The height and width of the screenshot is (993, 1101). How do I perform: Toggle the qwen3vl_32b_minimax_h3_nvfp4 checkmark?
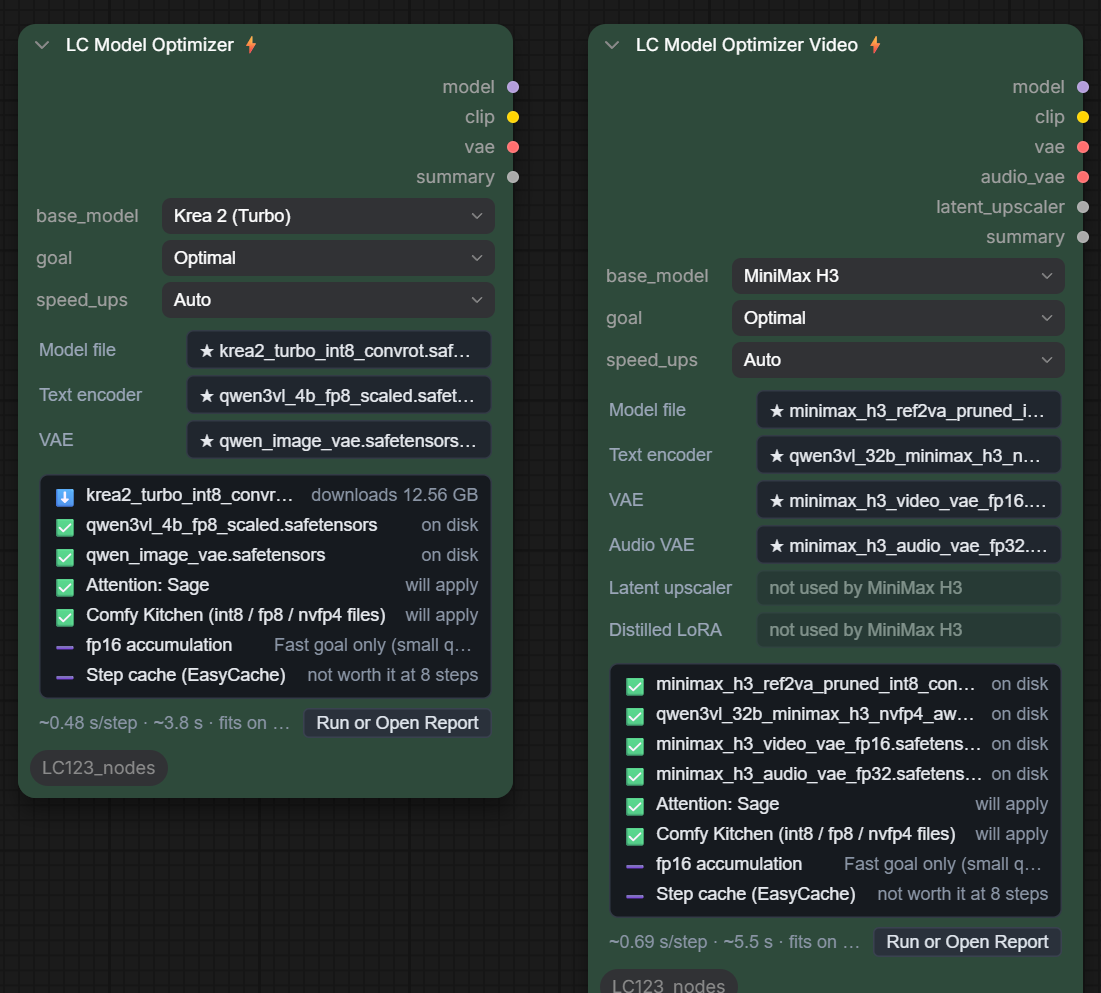click(635, 716)
